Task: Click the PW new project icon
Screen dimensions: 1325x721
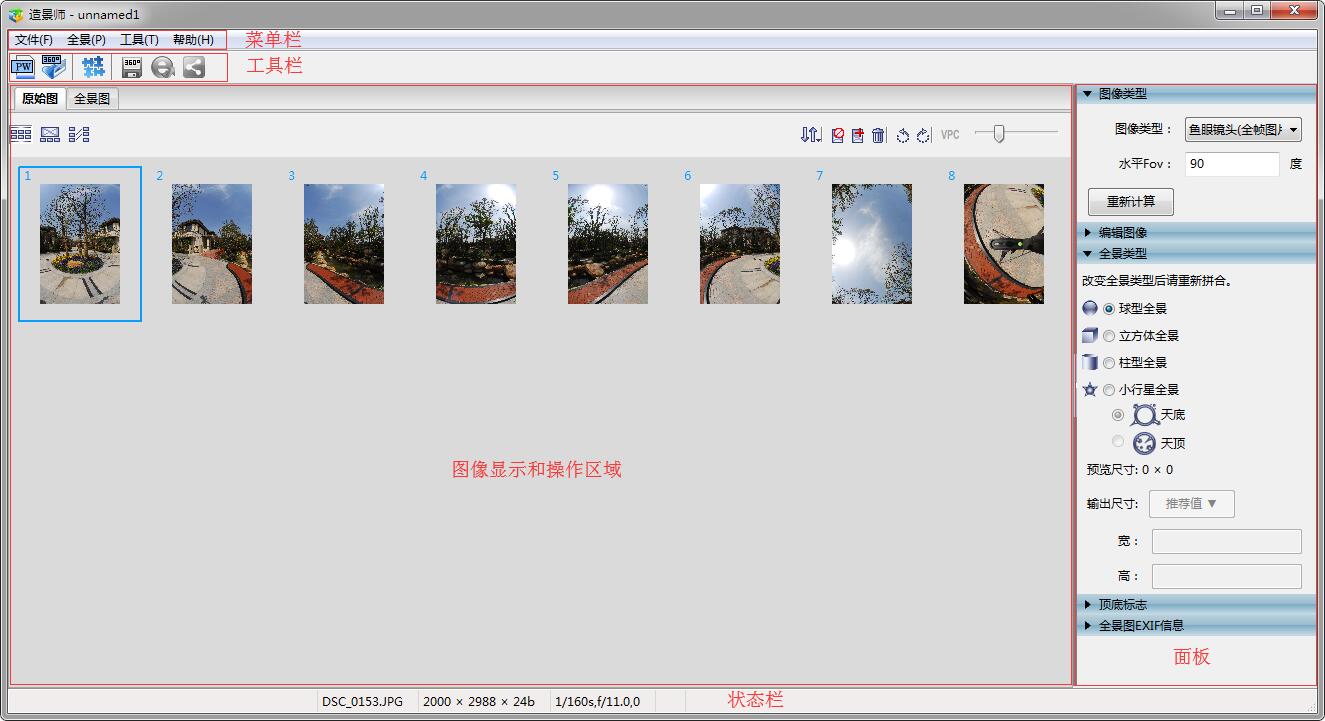Action: [22, 67]
